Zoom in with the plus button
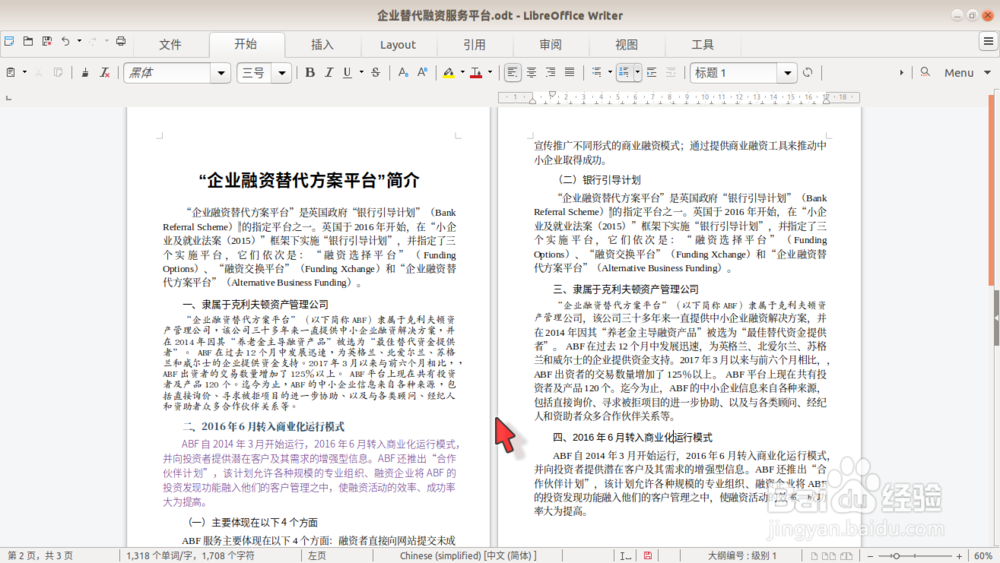This screenshot has height=563, width=1000. pos(959,556)
